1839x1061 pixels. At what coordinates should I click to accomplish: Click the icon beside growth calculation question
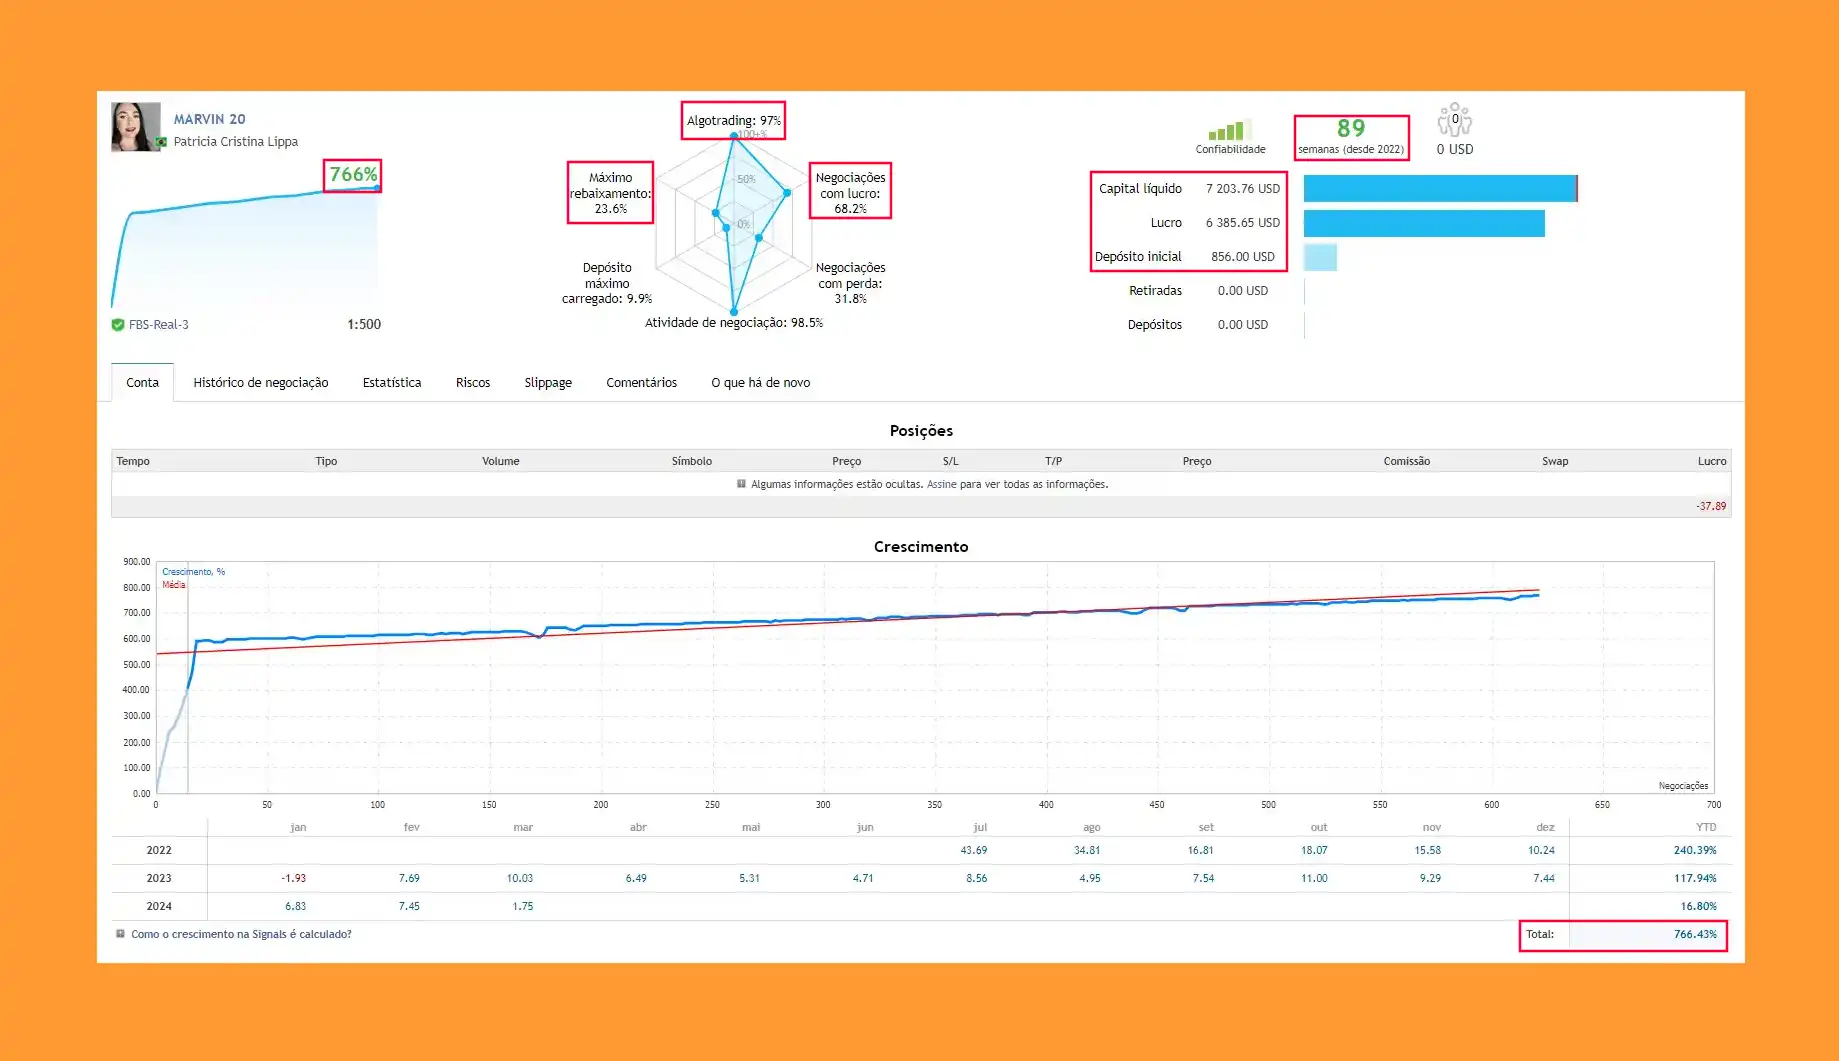click(120, 934)
